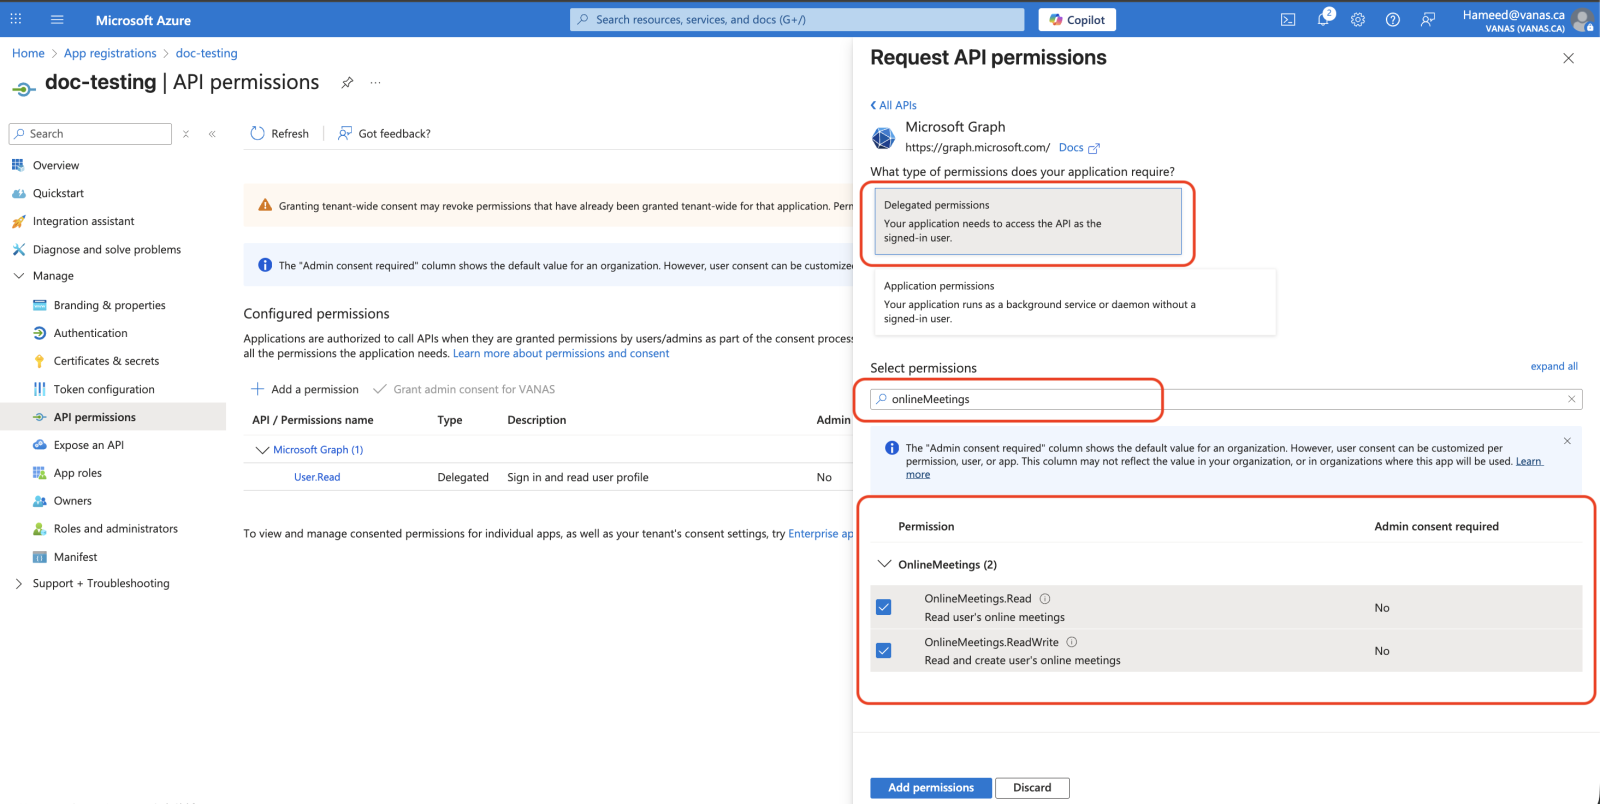Pin the doc-testing API permissions page
Viewport: 1600px width, 804px height.
point(347,82)
